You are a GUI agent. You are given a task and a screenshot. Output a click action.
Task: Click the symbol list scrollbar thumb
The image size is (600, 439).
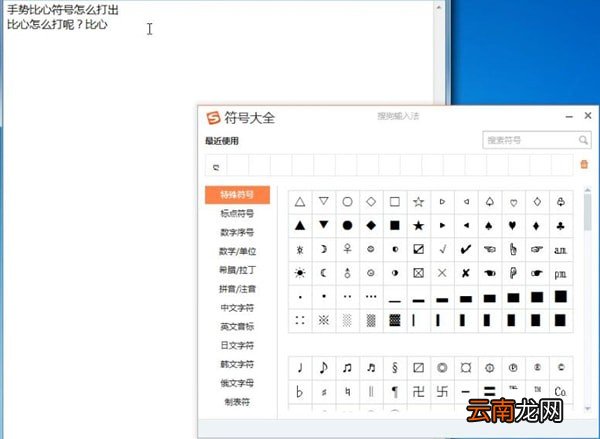click(587, 212)
